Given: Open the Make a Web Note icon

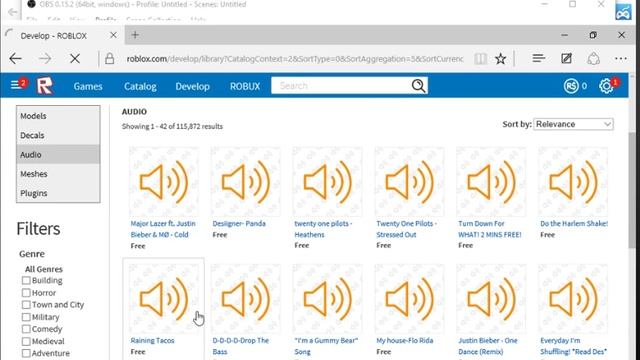Looking at the screenshot, I should point(566,58).
